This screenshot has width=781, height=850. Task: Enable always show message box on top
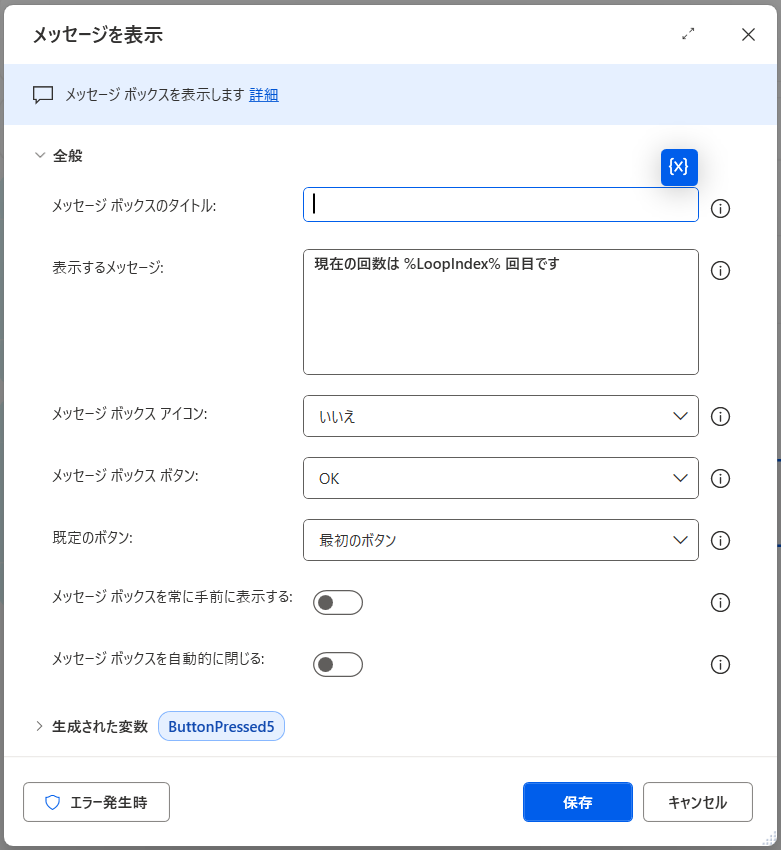point(338,603)
